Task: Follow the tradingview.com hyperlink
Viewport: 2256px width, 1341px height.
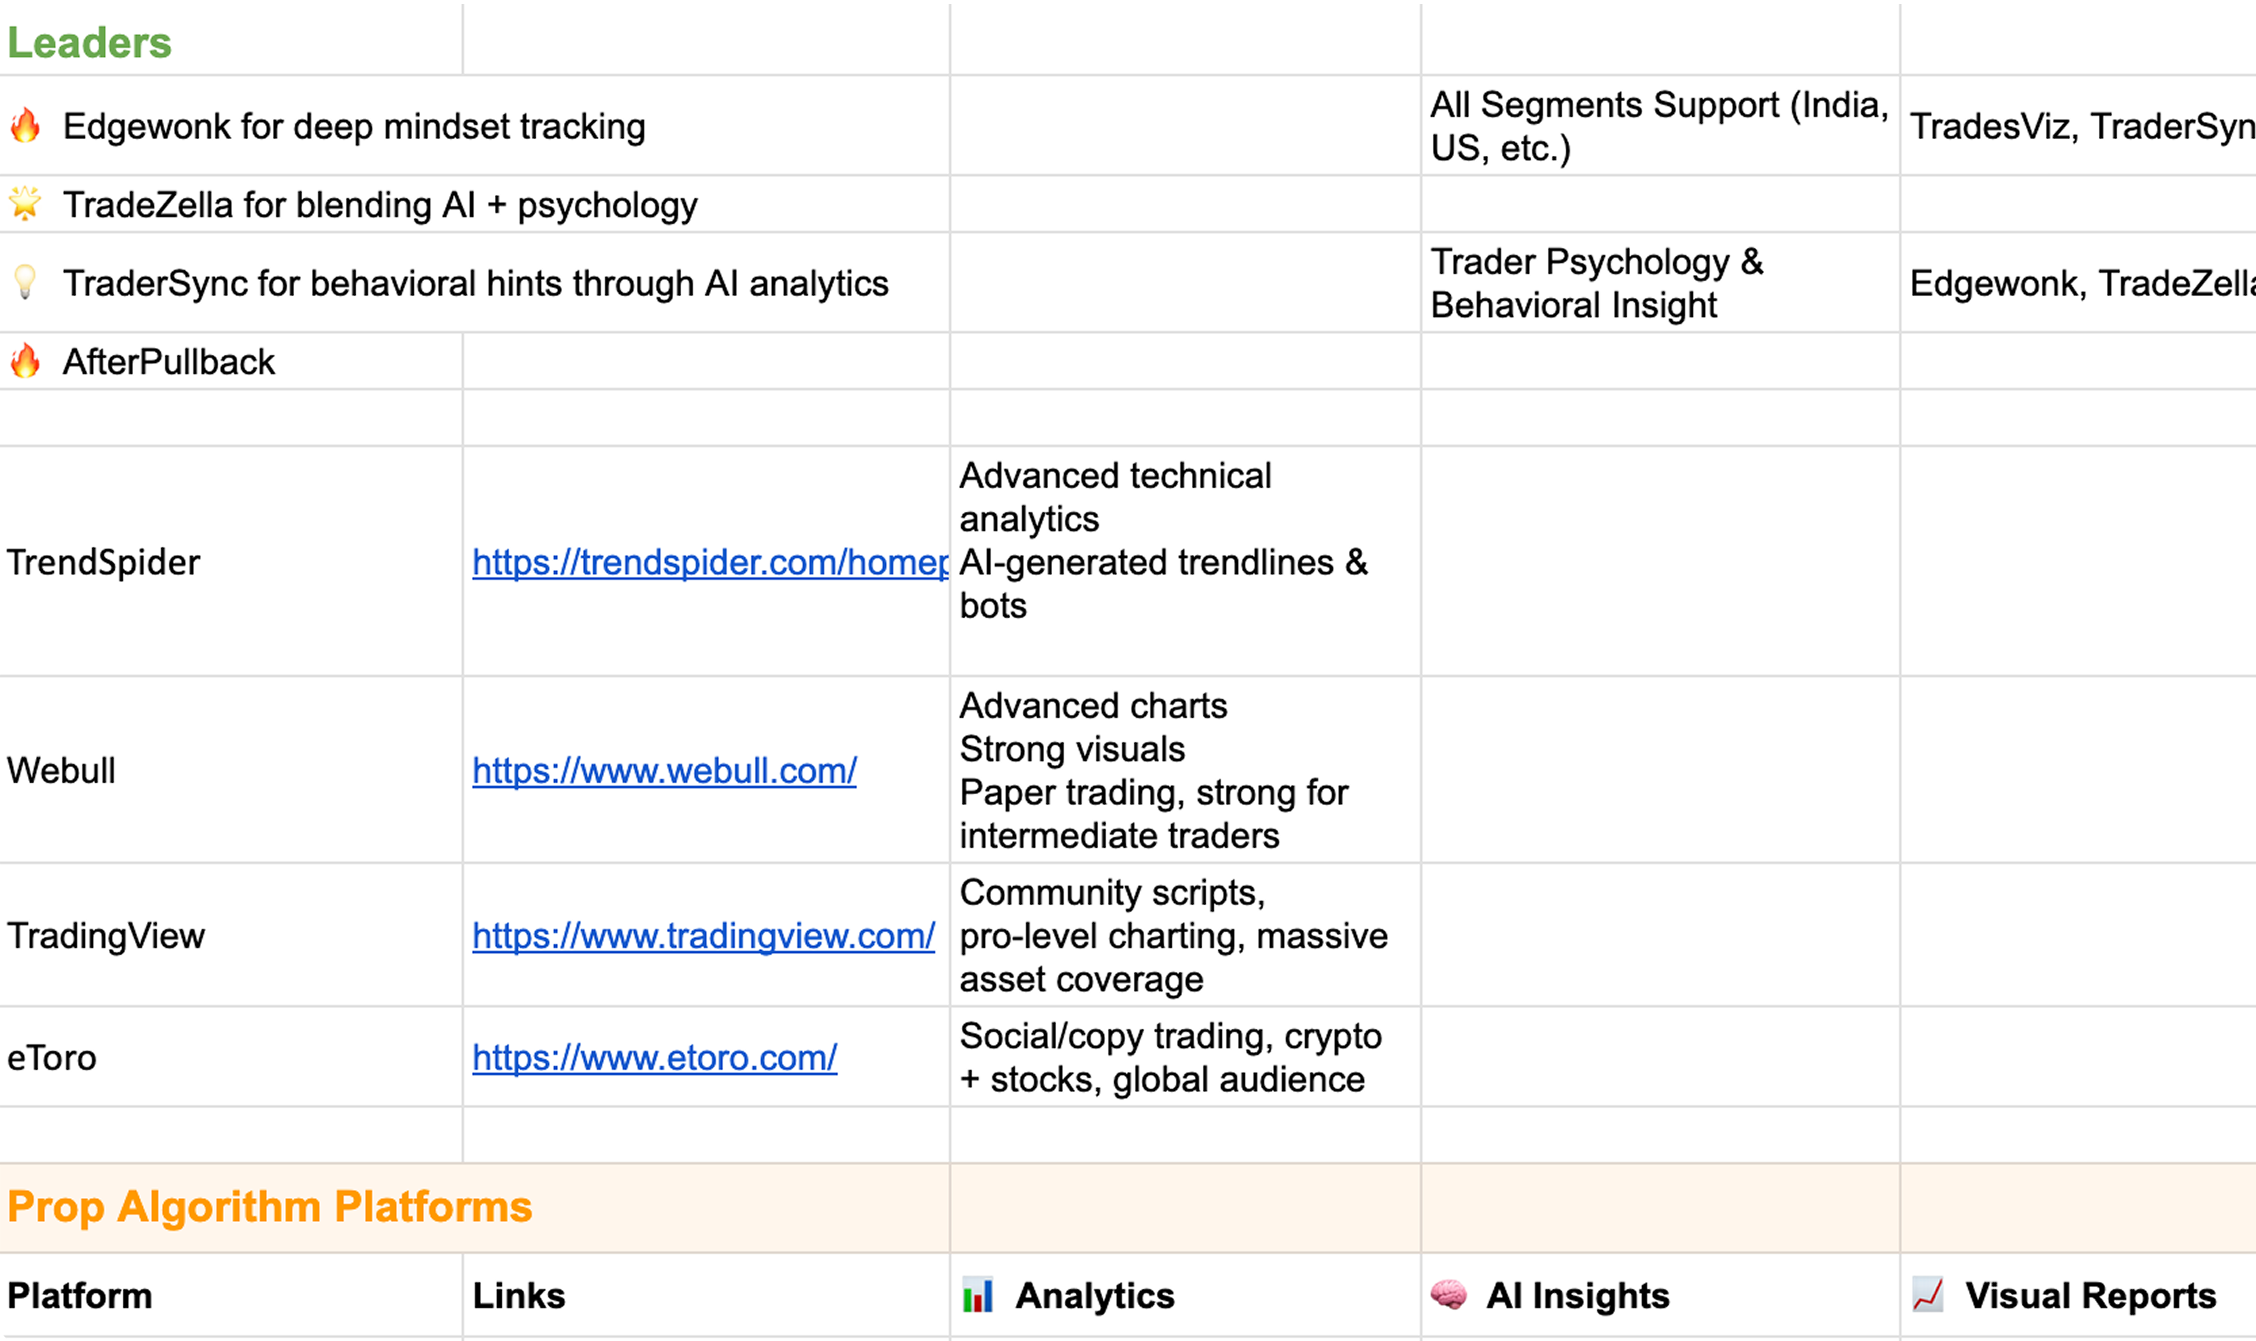Action: click(x=703, y=936)
